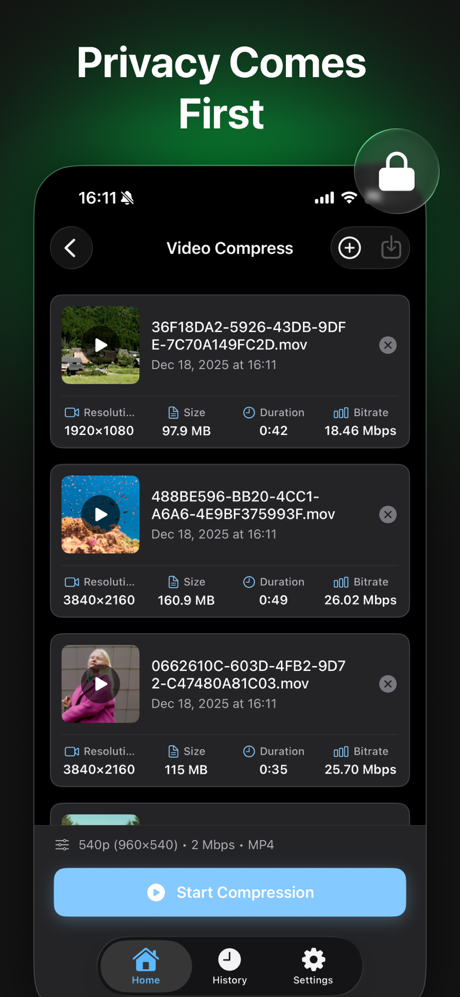Viewport: 460px width, 997px height.
Task: Play the village video thumbnail
Action: point(101,345)
